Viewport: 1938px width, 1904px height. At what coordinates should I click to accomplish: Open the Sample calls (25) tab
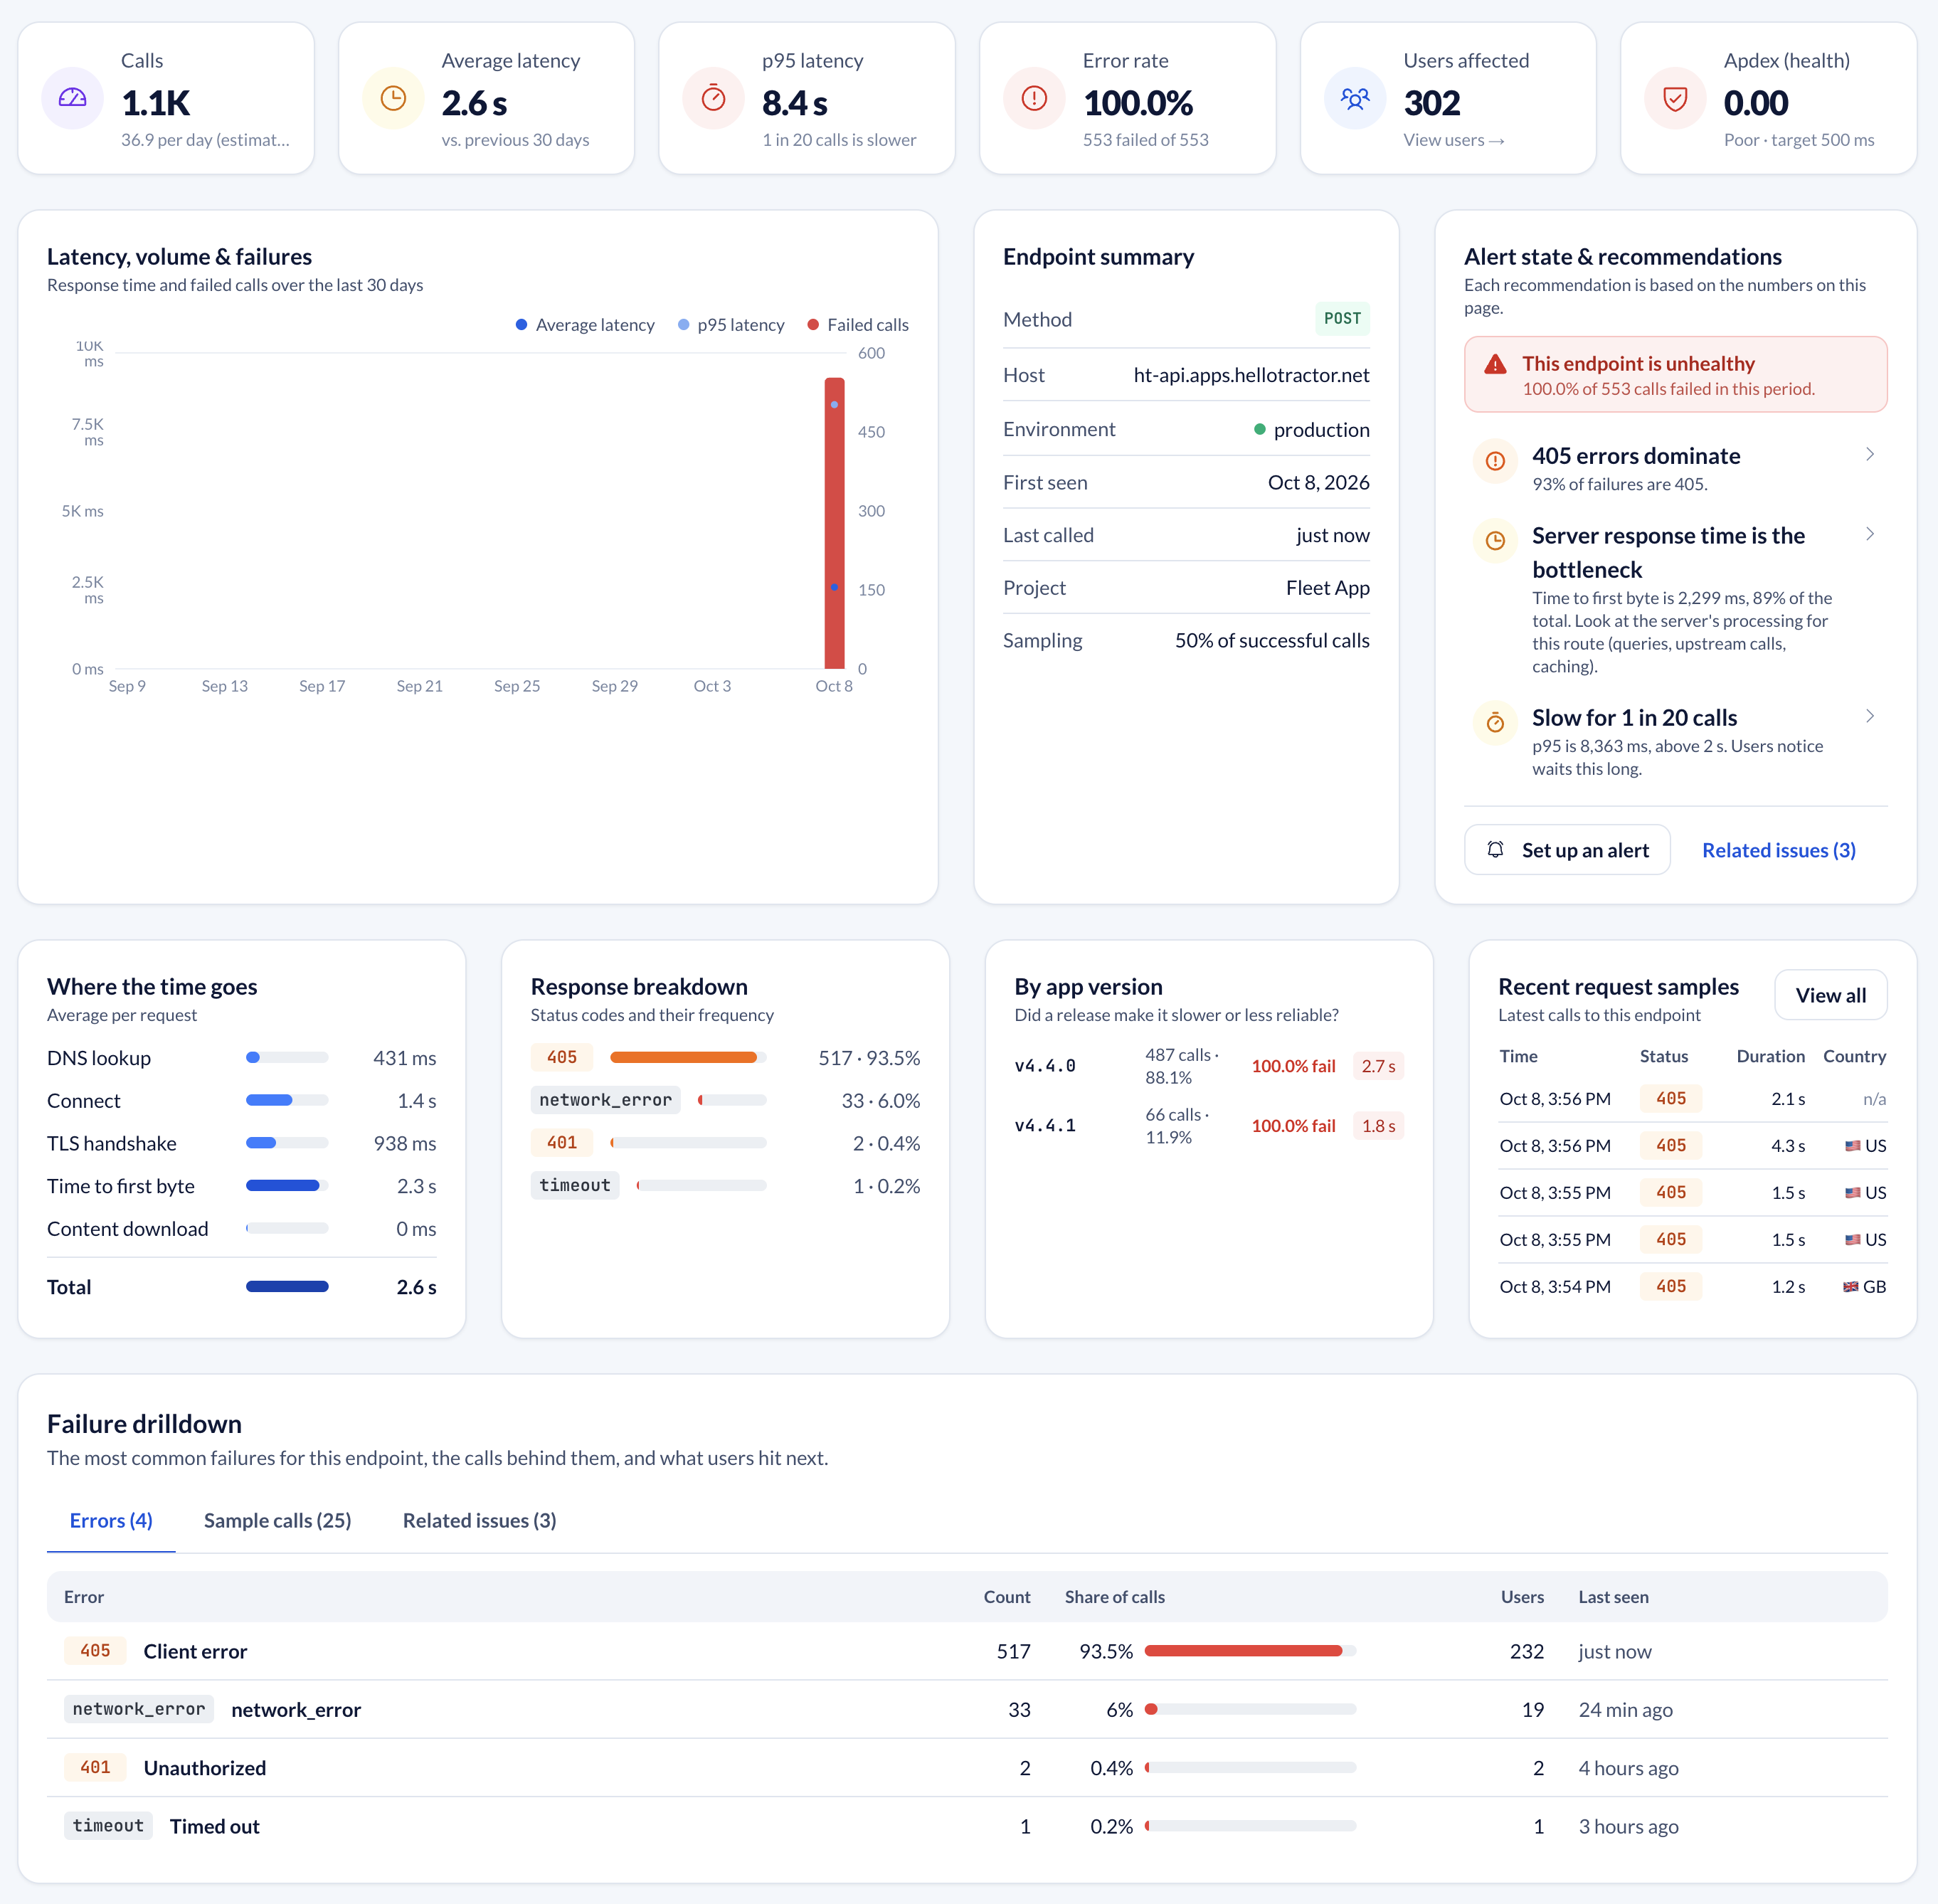(x=277, y=1520)
